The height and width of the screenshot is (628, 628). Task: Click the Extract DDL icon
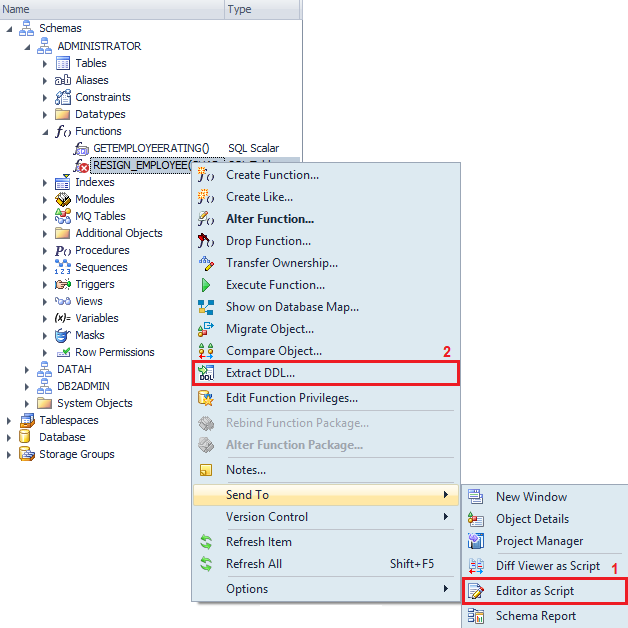(x=207, y=373)
